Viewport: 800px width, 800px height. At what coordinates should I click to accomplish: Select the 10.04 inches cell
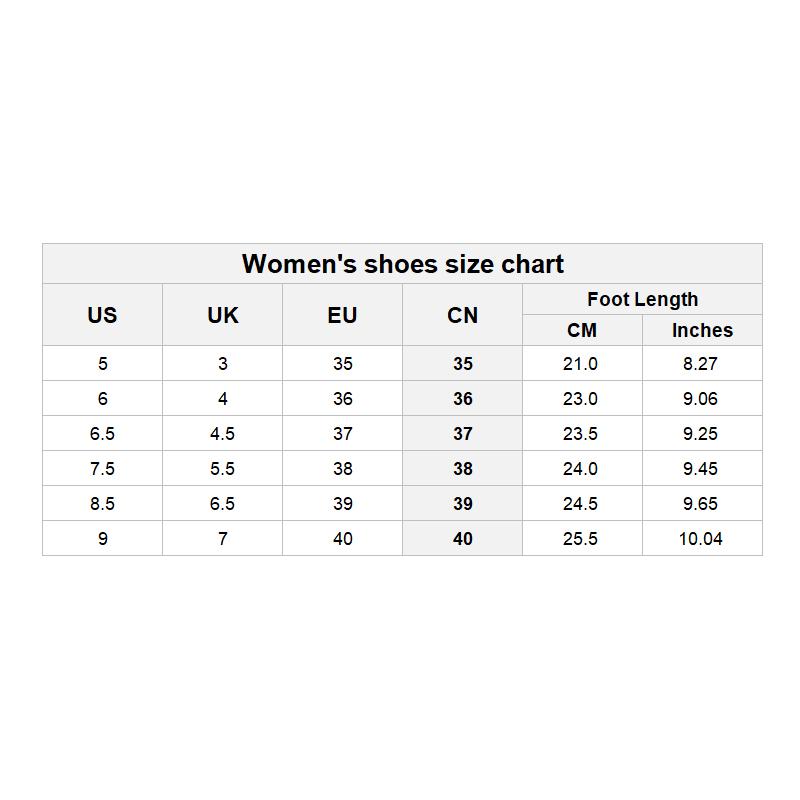coord(701,539)
